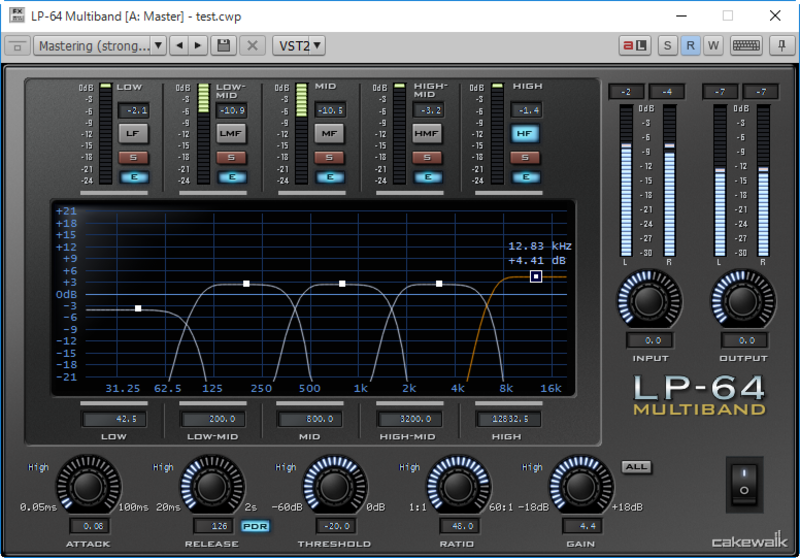This screenshot has width=800, height=558.
Task: Click the LOW frequency field 42.5
Action: click(115, 419)
